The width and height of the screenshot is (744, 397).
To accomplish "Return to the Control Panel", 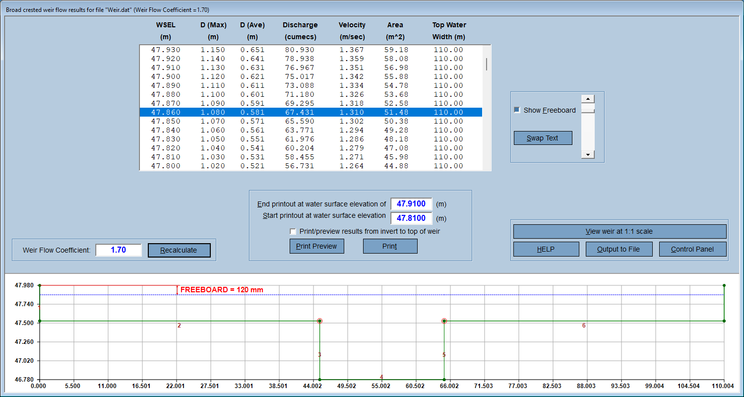I will pyautogui.click(x=693, y=249).
